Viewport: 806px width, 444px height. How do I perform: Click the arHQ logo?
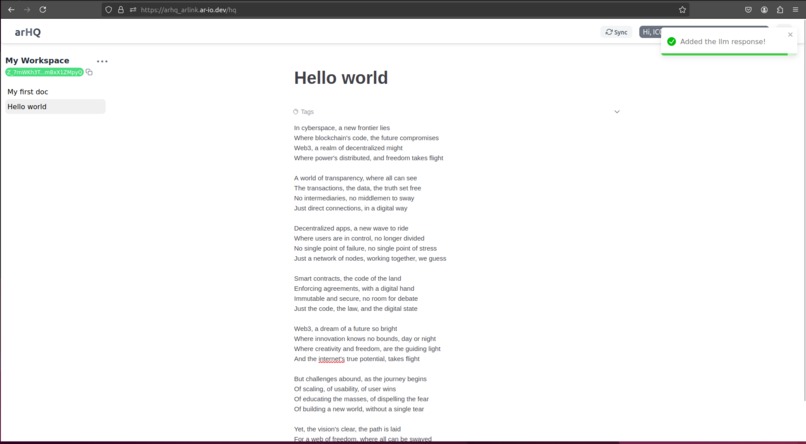click(x=28, y=32)
